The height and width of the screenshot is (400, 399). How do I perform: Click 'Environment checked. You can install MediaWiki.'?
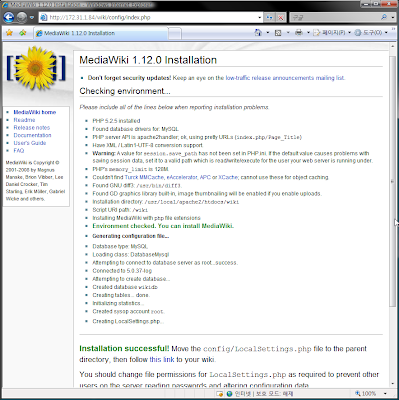tap(163, 226)
